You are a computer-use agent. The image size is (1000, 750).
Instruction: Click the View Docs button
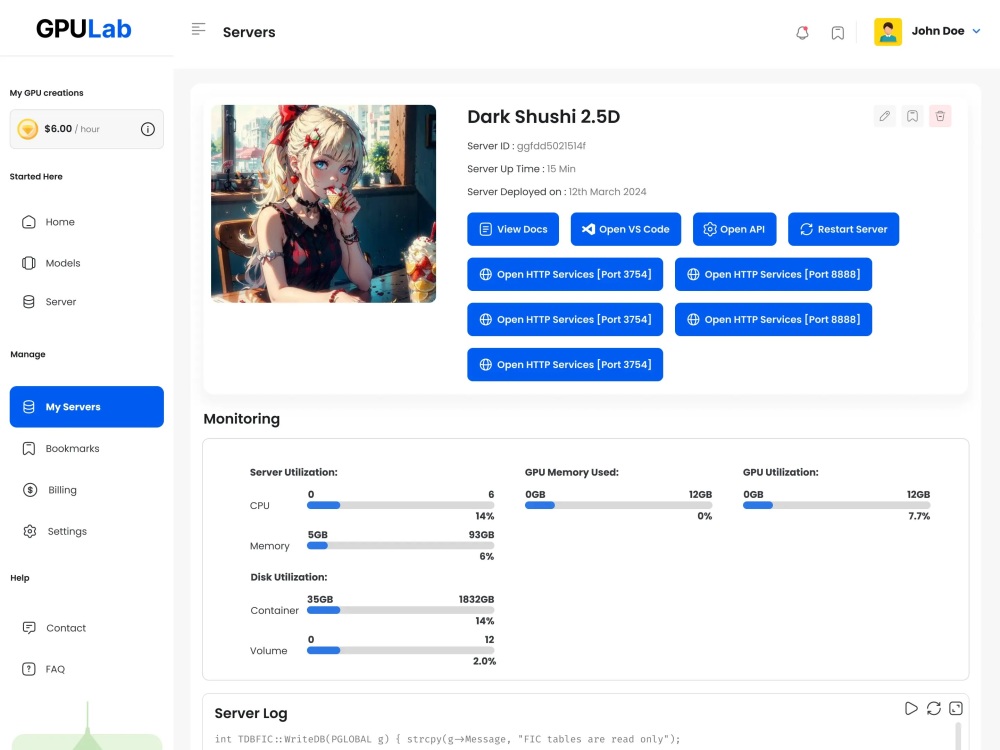(x=513, y=229)
